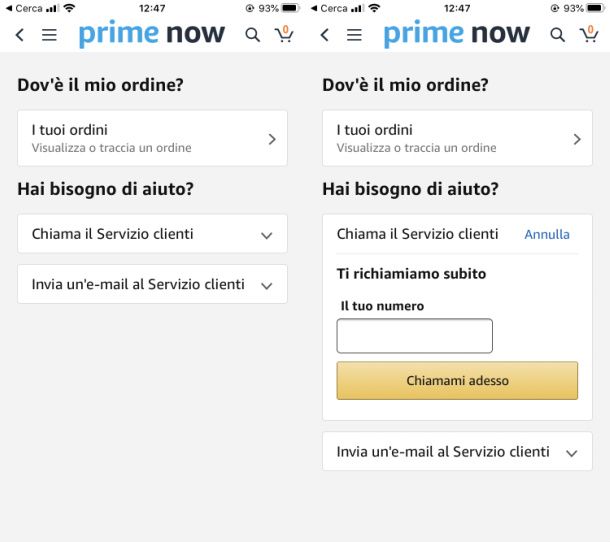
Task: Expand 'Invia un'e-mail' section in right screen
Action: tap(457, 452)
